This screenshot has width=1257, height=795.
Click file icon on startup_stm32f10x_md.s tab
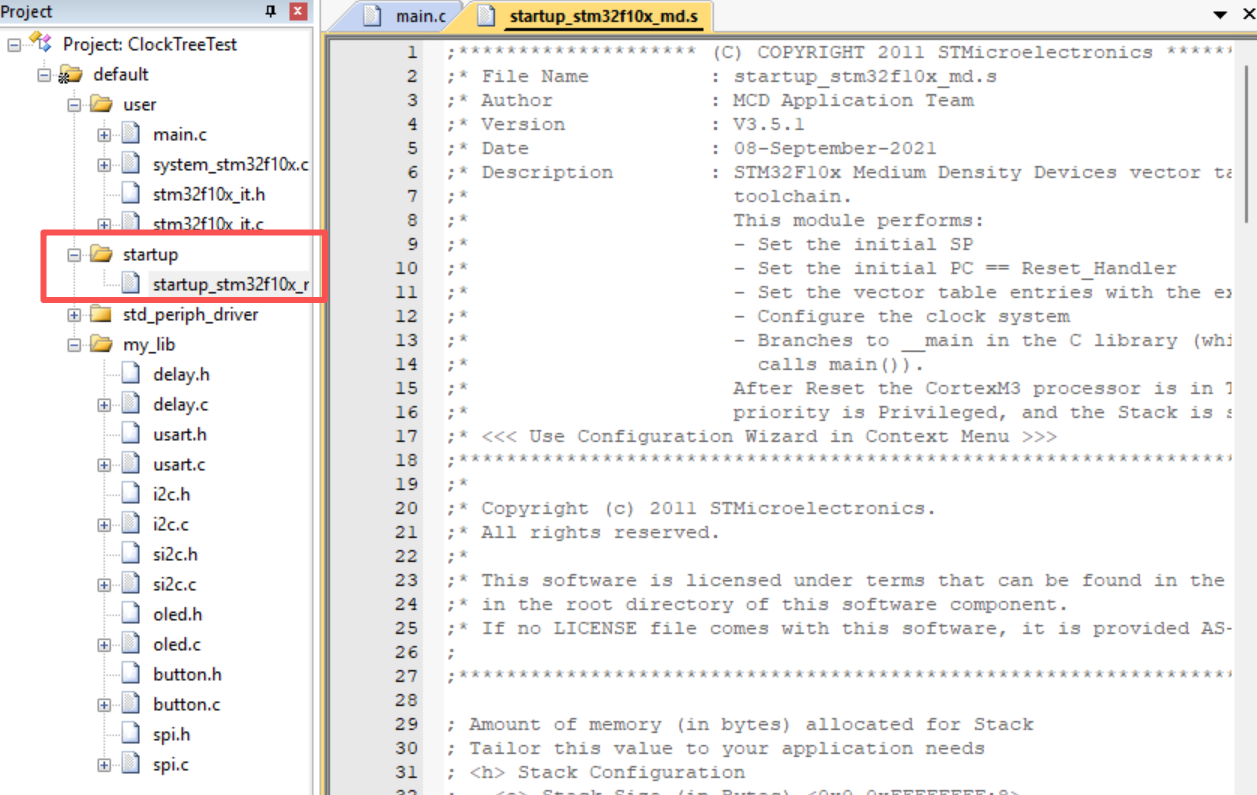[486, 16]
